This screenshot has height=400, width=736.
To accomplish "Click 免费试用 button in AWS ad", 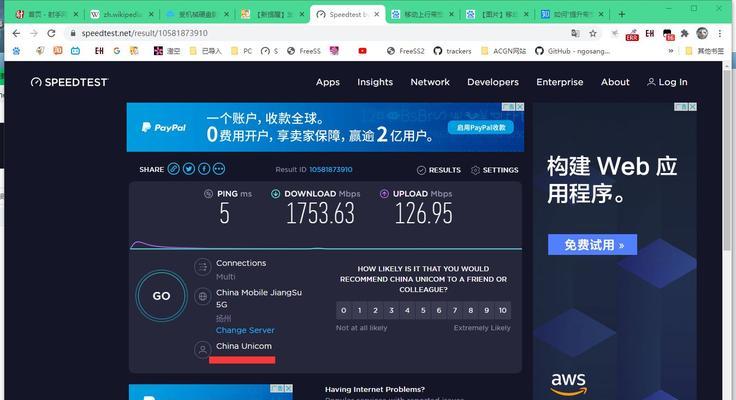I will point(592,245).
